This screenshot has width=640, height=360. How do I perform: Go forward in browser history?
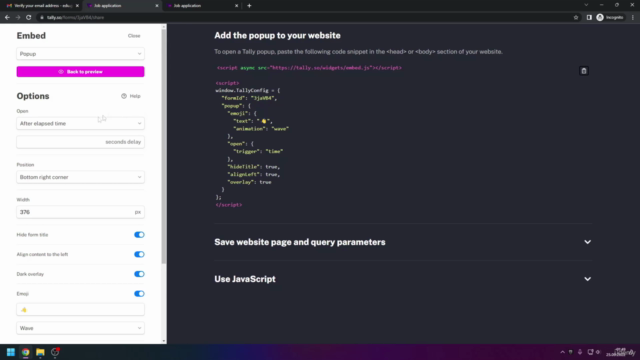(x=18, y=18)
